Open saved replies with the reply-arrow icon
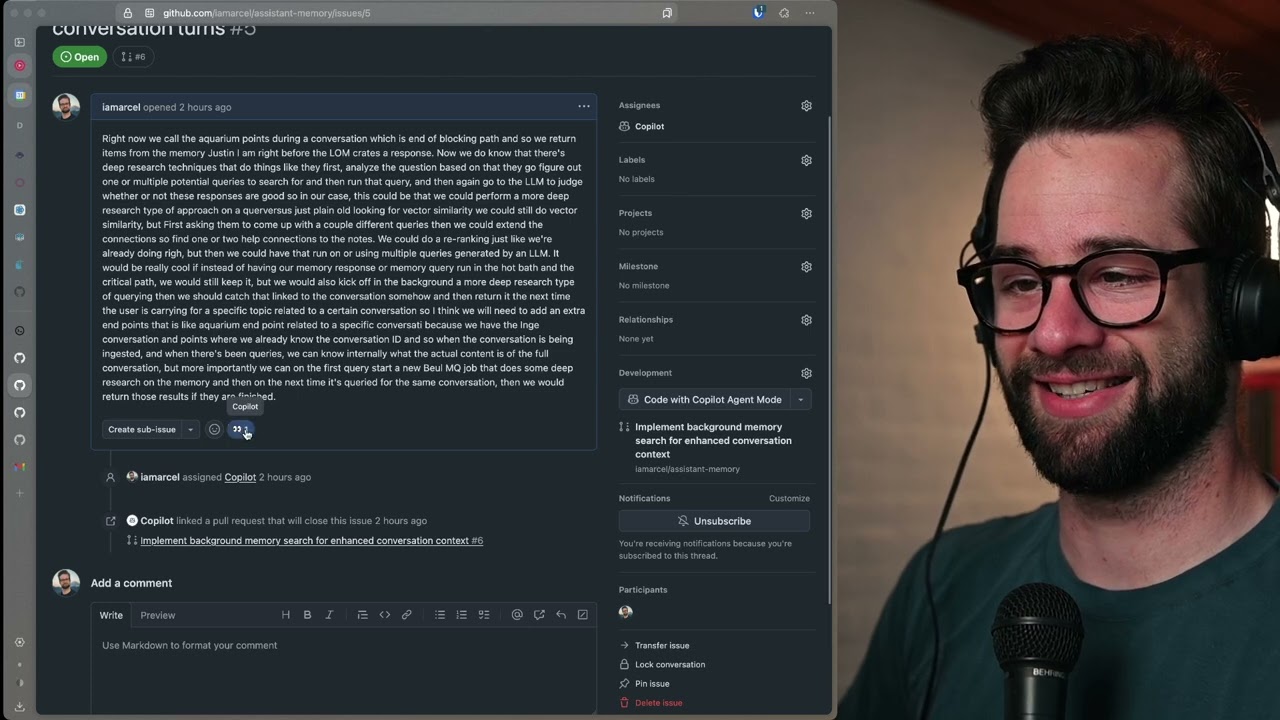This screenshot has width=1280, height=720. click(x=561, y=615)
